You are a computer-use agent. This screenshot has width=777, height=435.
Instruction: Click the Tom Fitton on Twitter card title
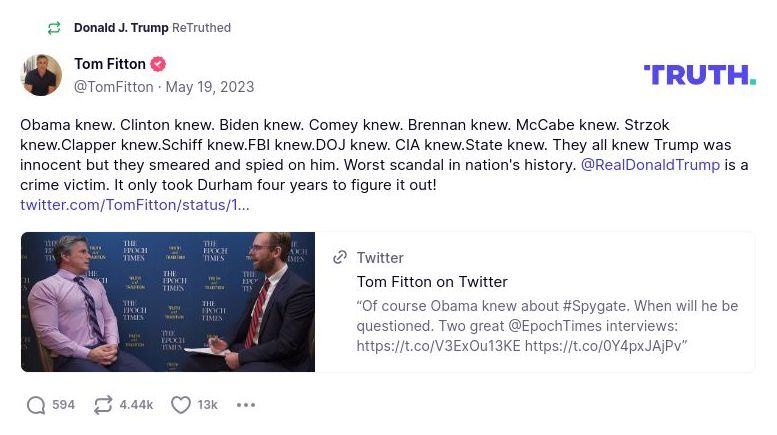pyautogui.click(x=432, y=282)
